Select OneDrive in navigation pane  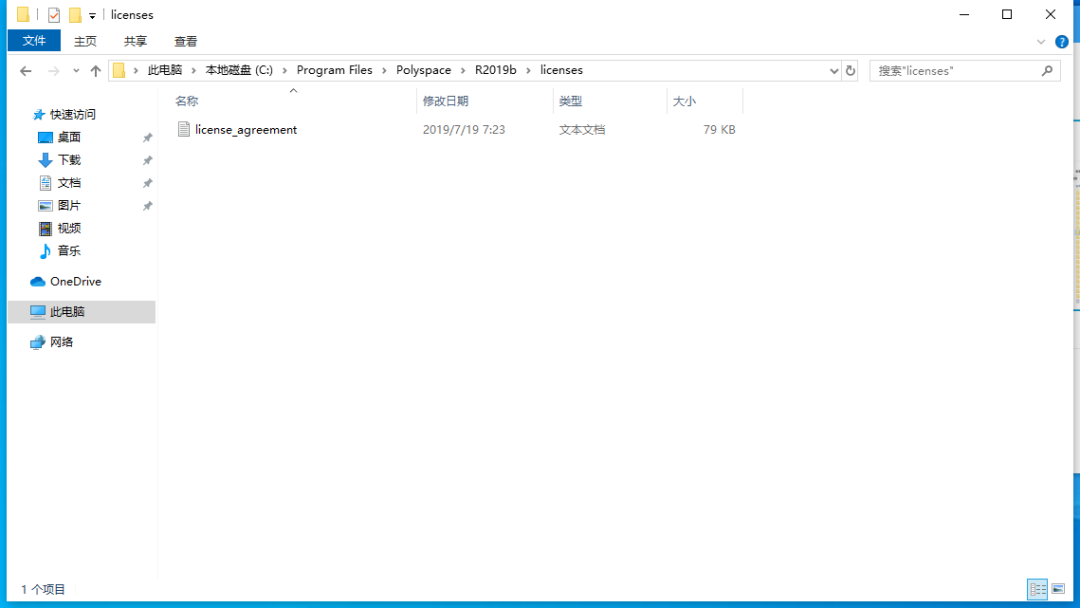[75, 281]
